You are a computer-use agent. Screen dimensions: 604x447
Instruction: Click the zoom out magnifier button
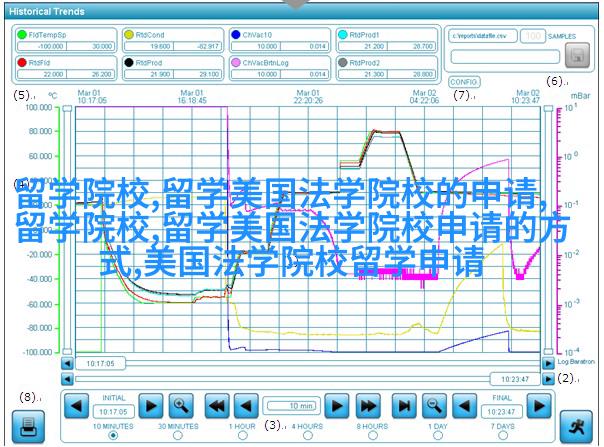pos(435,406)
